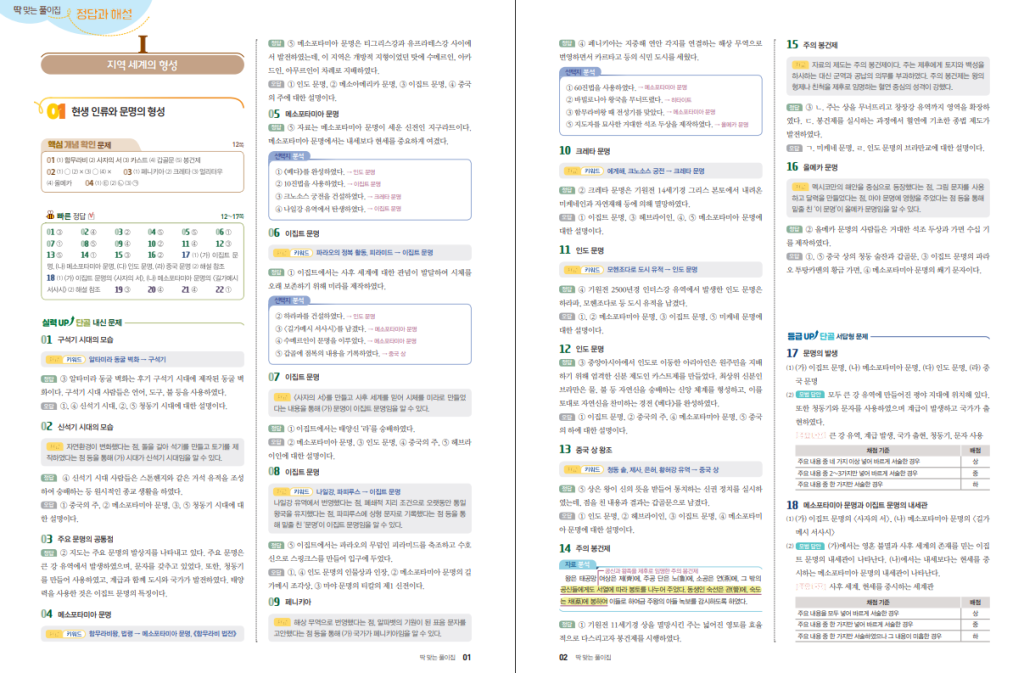Viewport: 1024px width, 673px height.
Task: Click the red check mark after 빠른 정답
Action: coord(95,214)
